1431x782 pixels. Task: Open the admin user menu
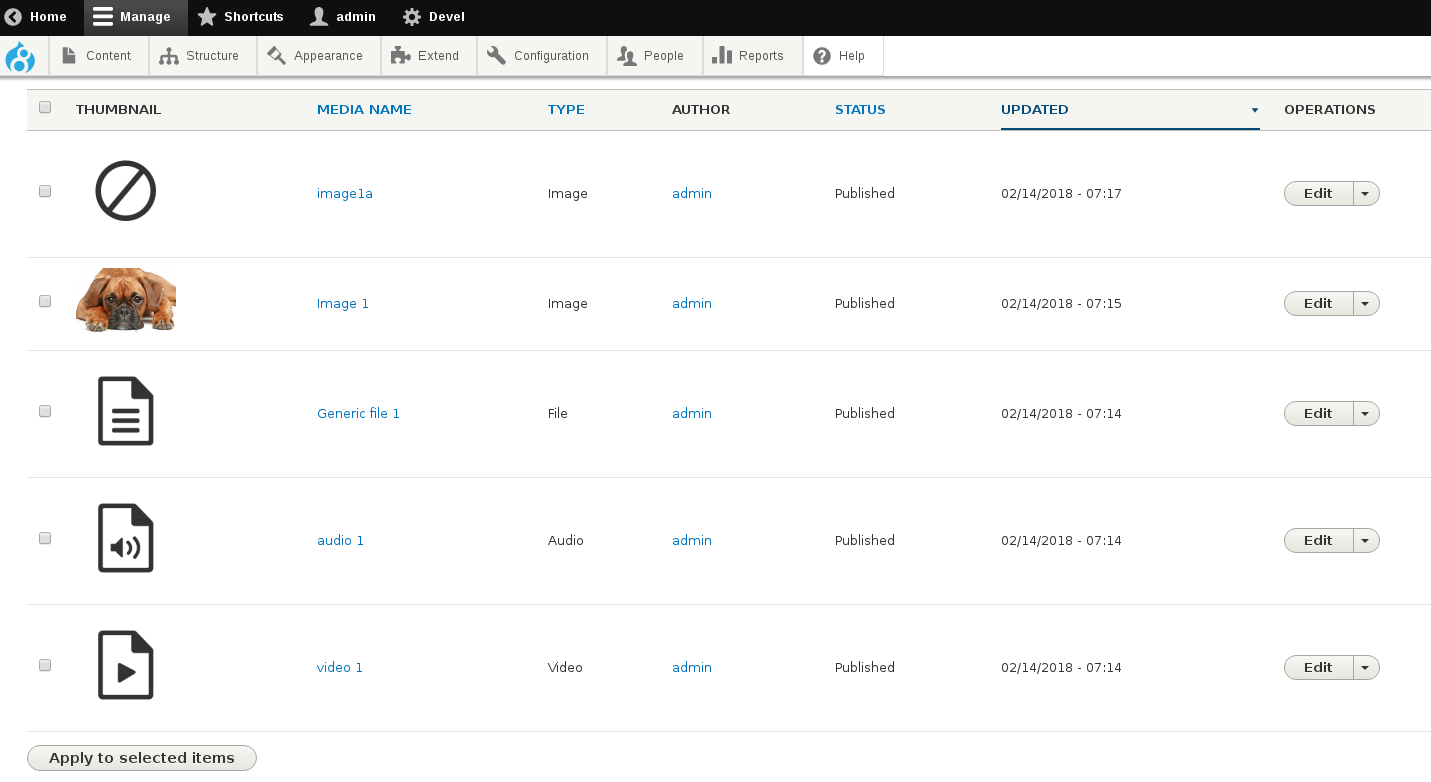(344, 17)
